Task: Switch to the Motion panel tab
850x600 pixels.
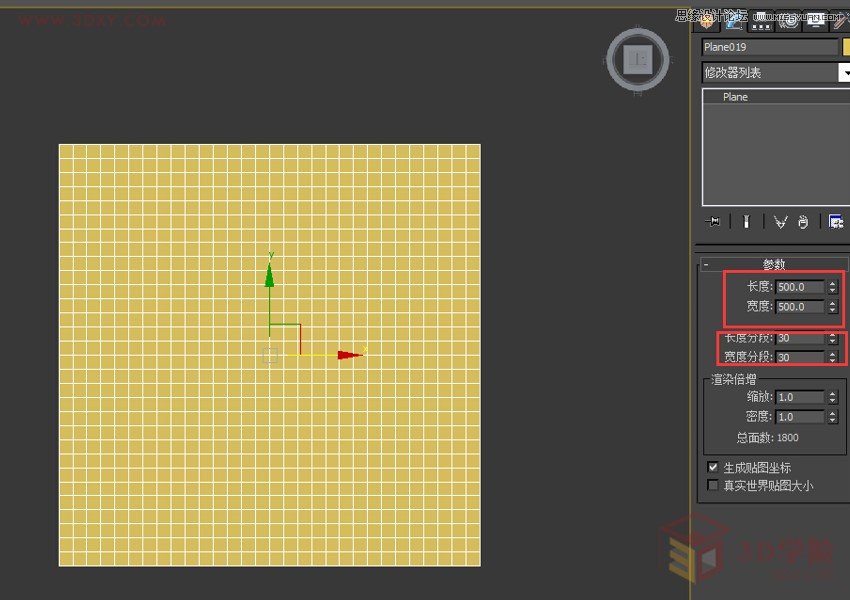Action: 788,22
